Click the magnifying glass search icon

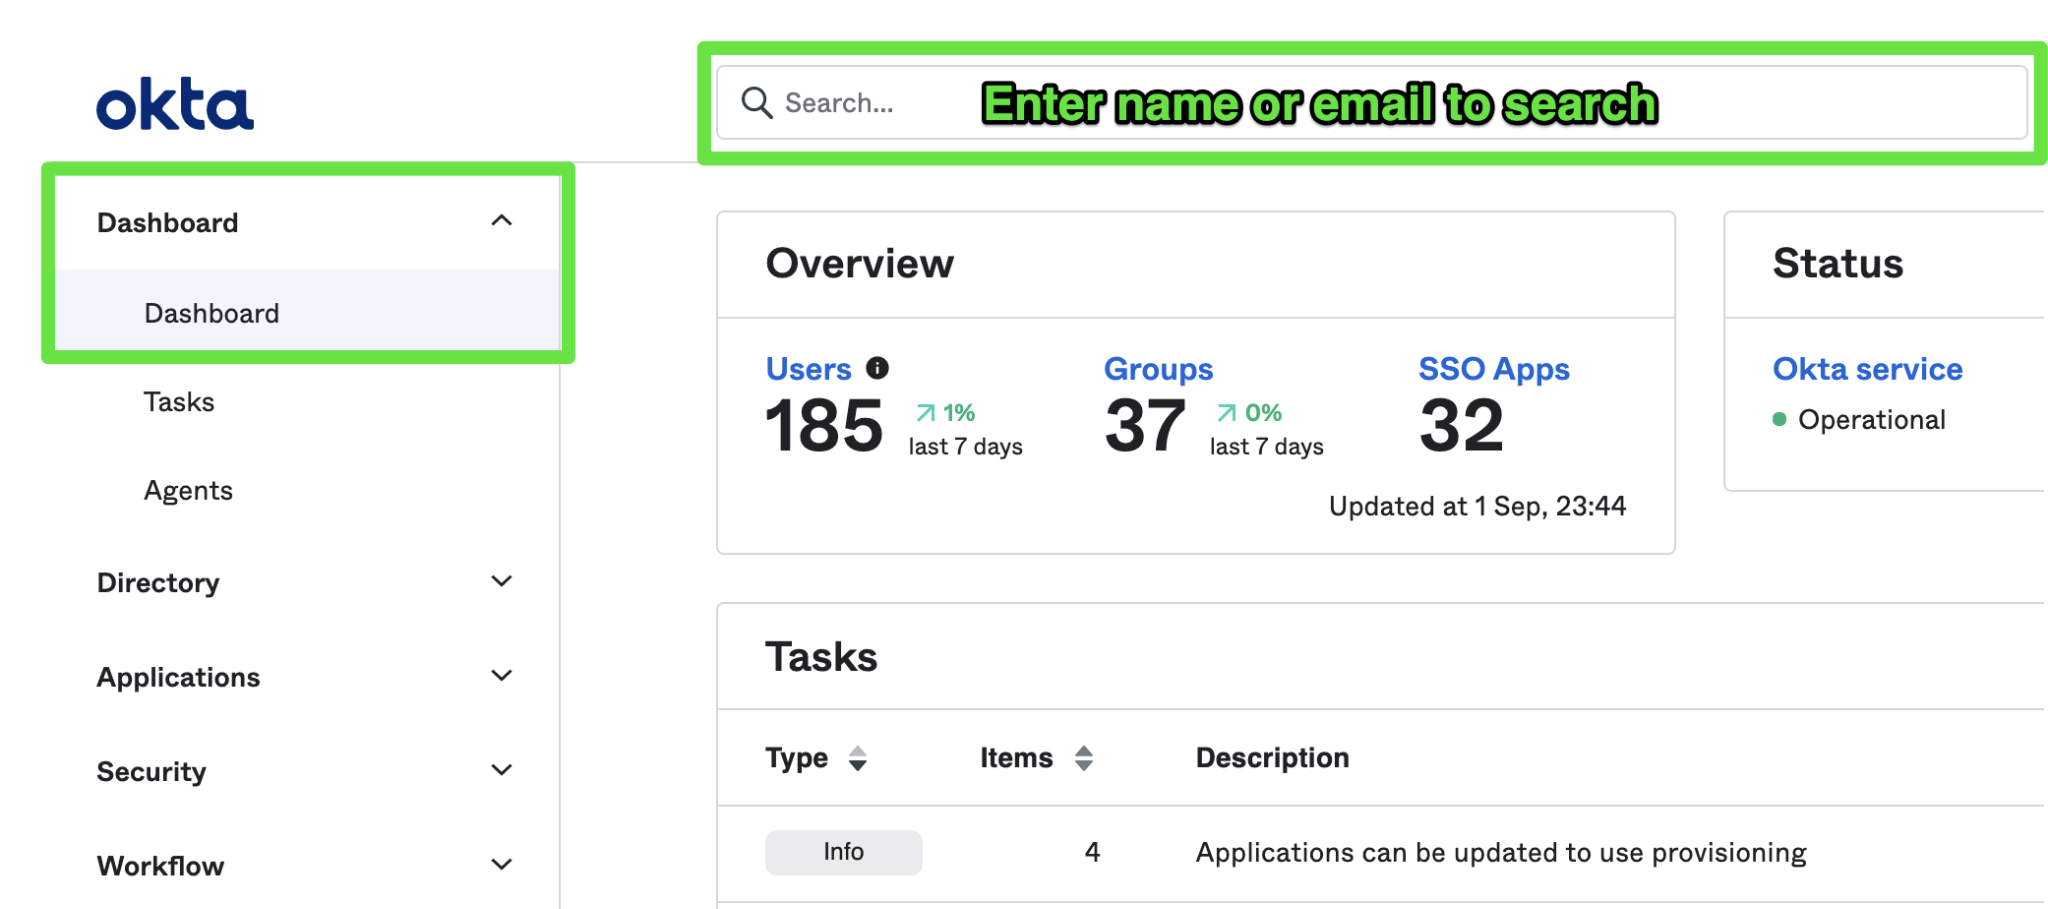[756, 103]
